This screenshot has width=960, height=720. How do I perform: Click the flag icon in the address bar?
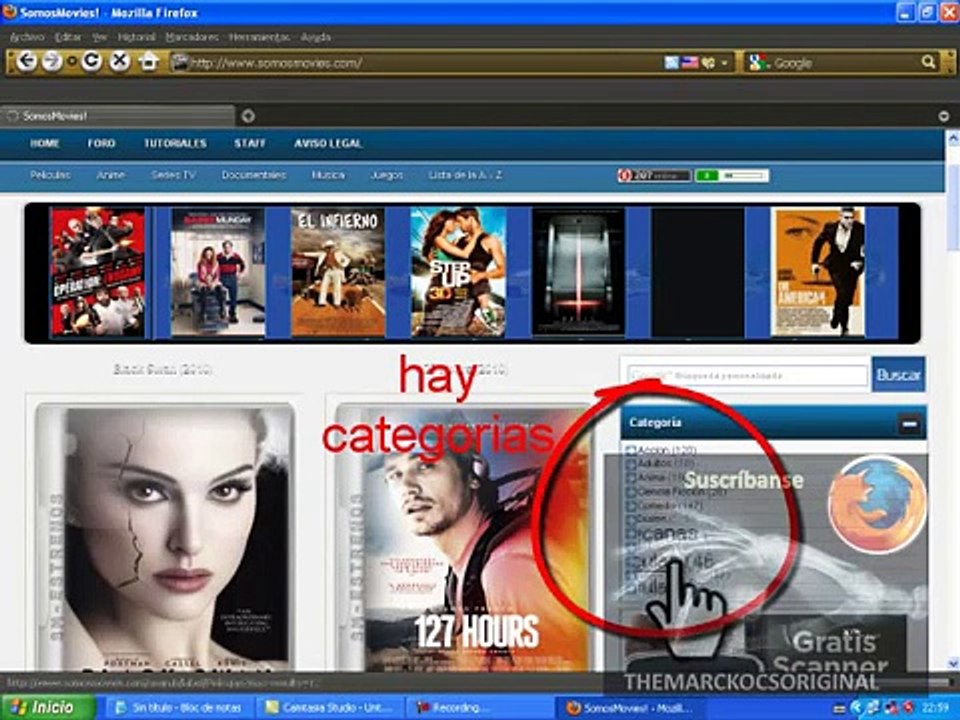pos(690,62)
